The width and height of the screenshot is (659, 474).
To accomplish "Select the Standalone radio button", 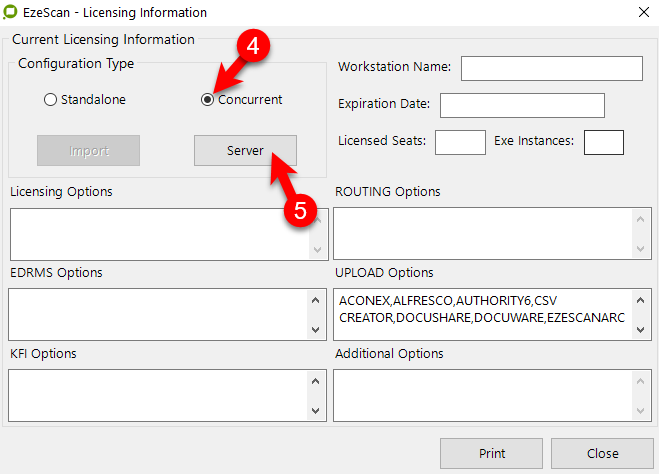I will pos(51,100).
